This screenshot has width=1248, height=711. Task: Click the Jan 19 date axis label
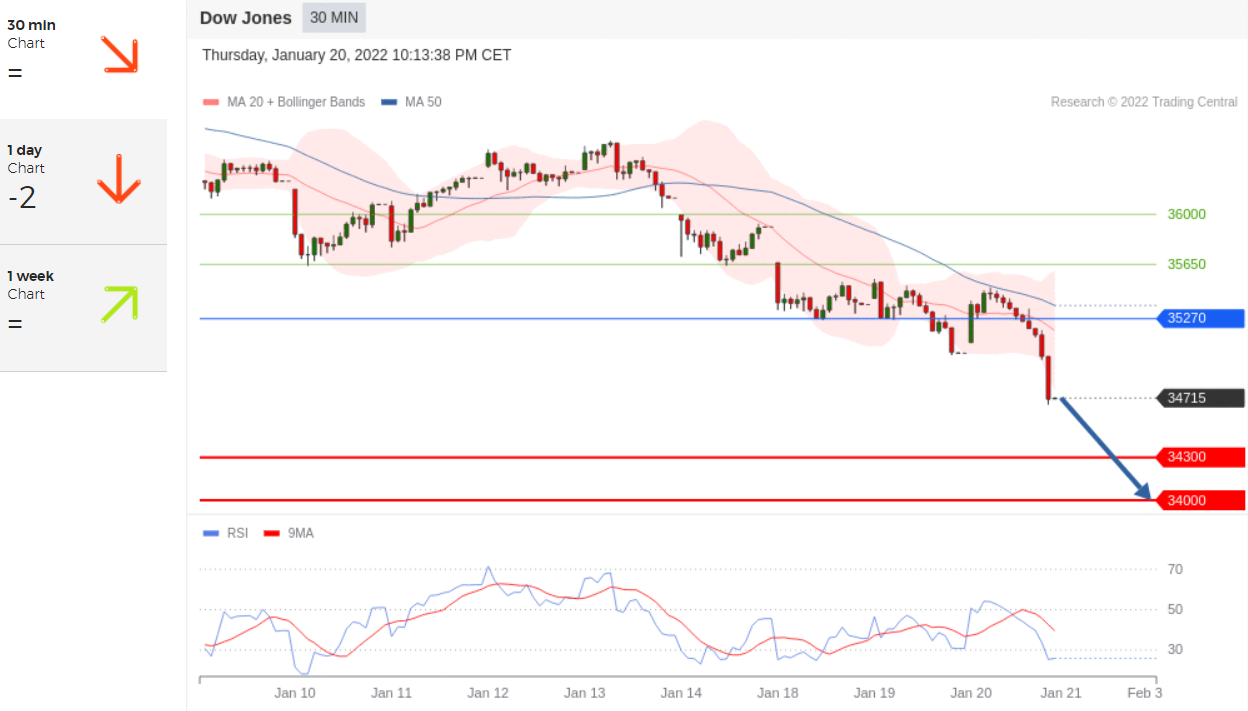coord(874,692)
